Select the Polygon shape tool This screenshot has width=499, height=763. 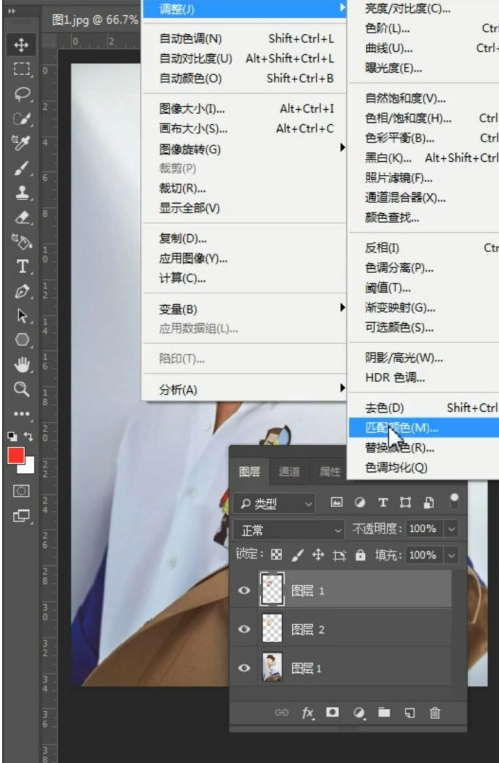[x=21, y=340]
